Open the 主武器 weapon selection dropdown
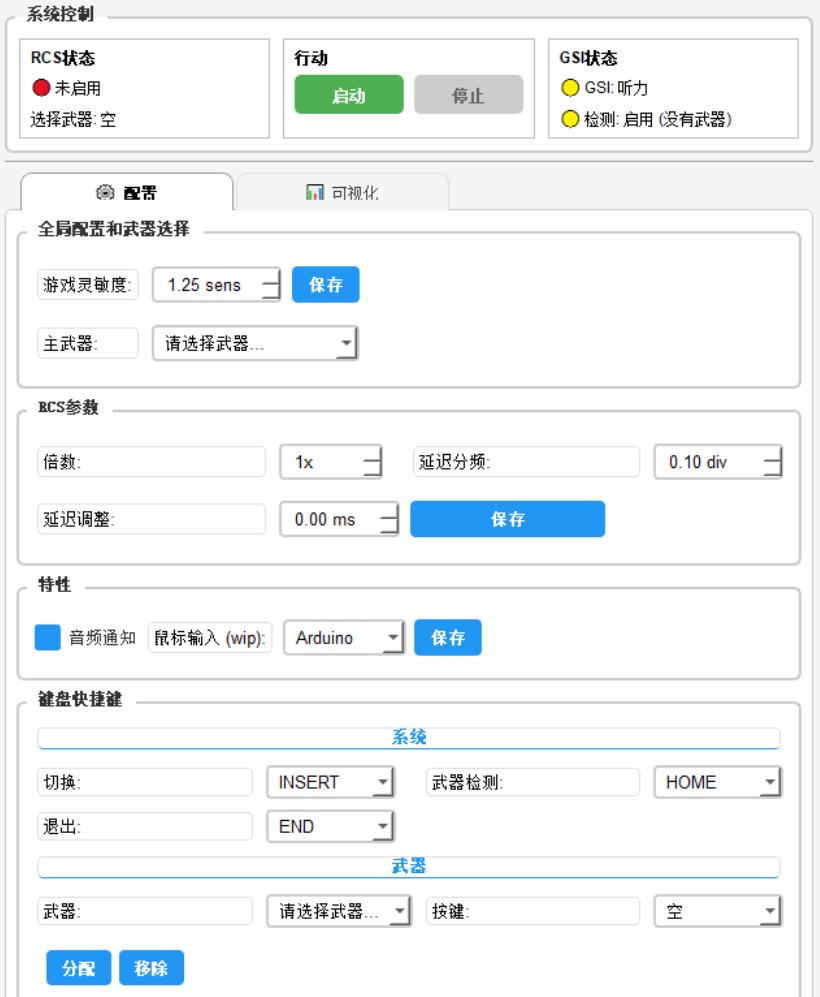 coord(254,344)
